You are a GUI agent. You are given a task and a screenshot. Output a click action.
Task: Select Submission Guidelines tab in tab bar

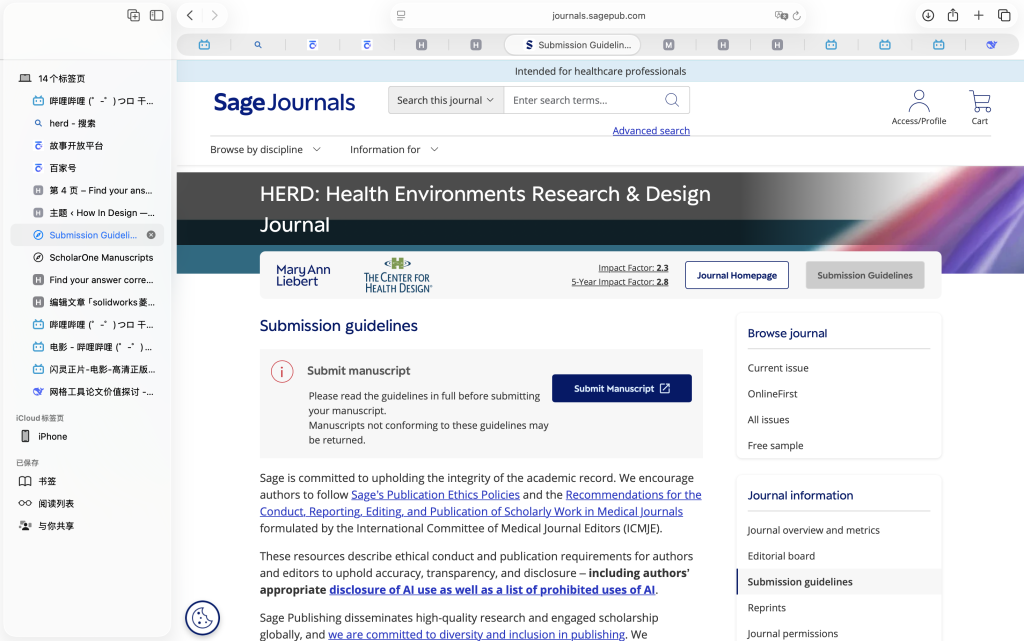[x=572, y=44]
